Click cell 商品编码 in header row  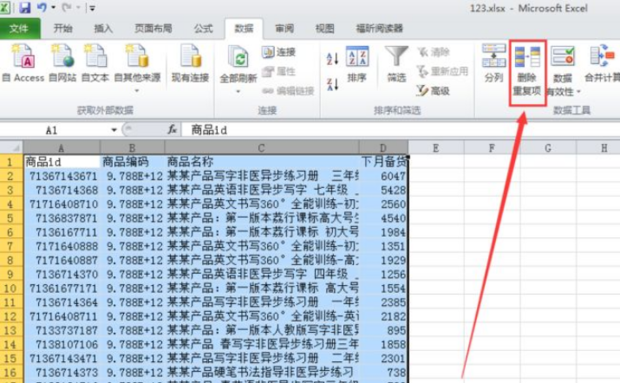pyautogui.click(x=132, y=162)
